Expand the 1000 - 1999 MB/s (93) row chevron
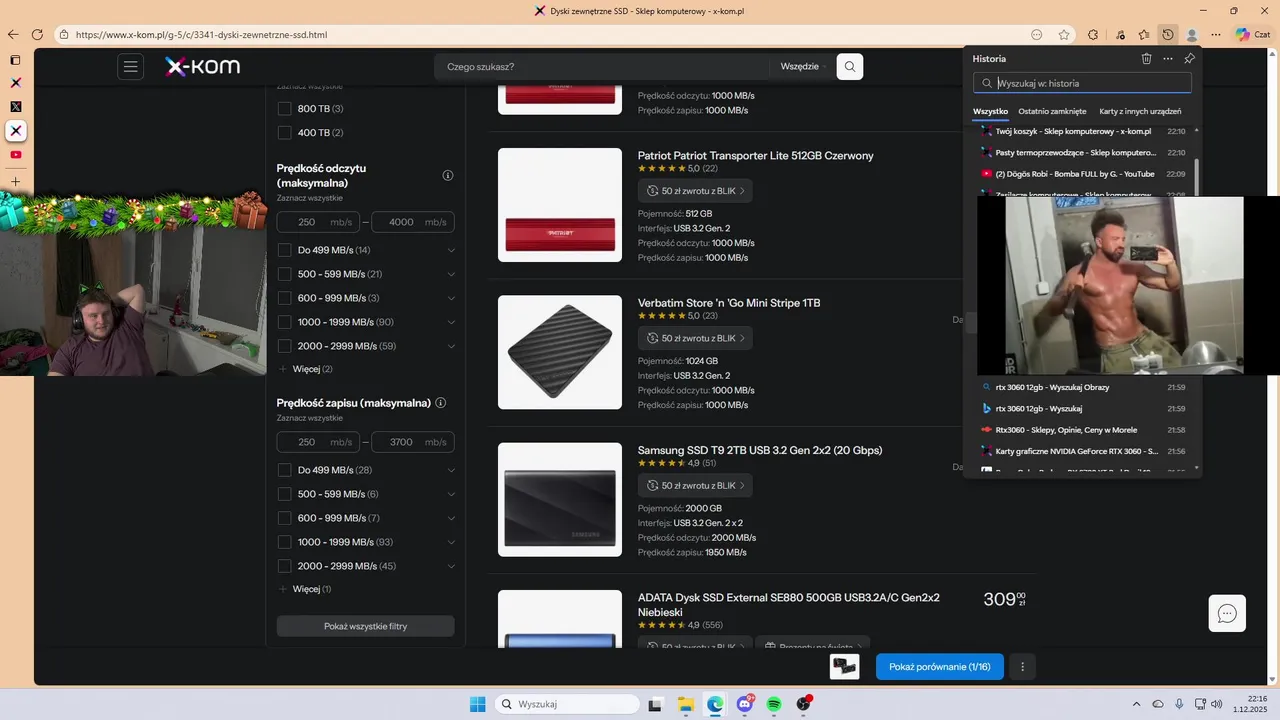 pos(451,542)
